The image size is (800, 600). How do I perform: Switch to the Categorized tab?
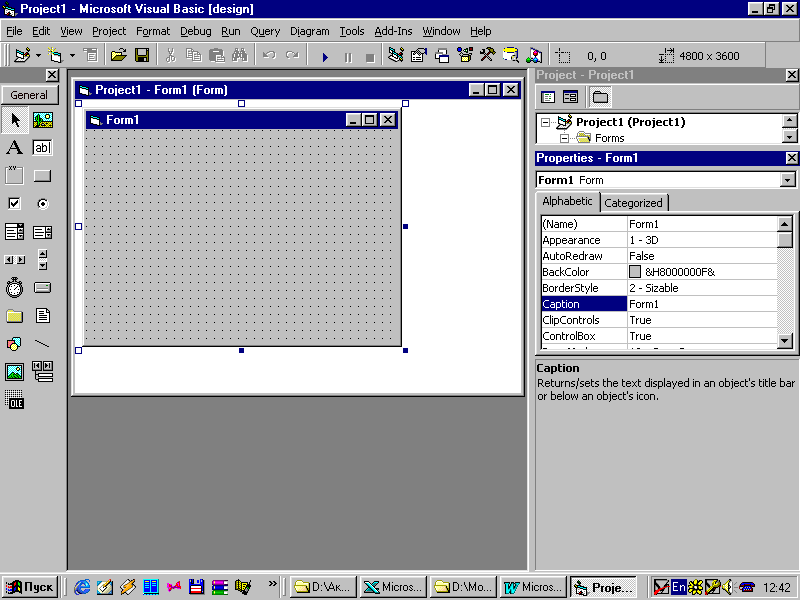click(x=633, y=203)
